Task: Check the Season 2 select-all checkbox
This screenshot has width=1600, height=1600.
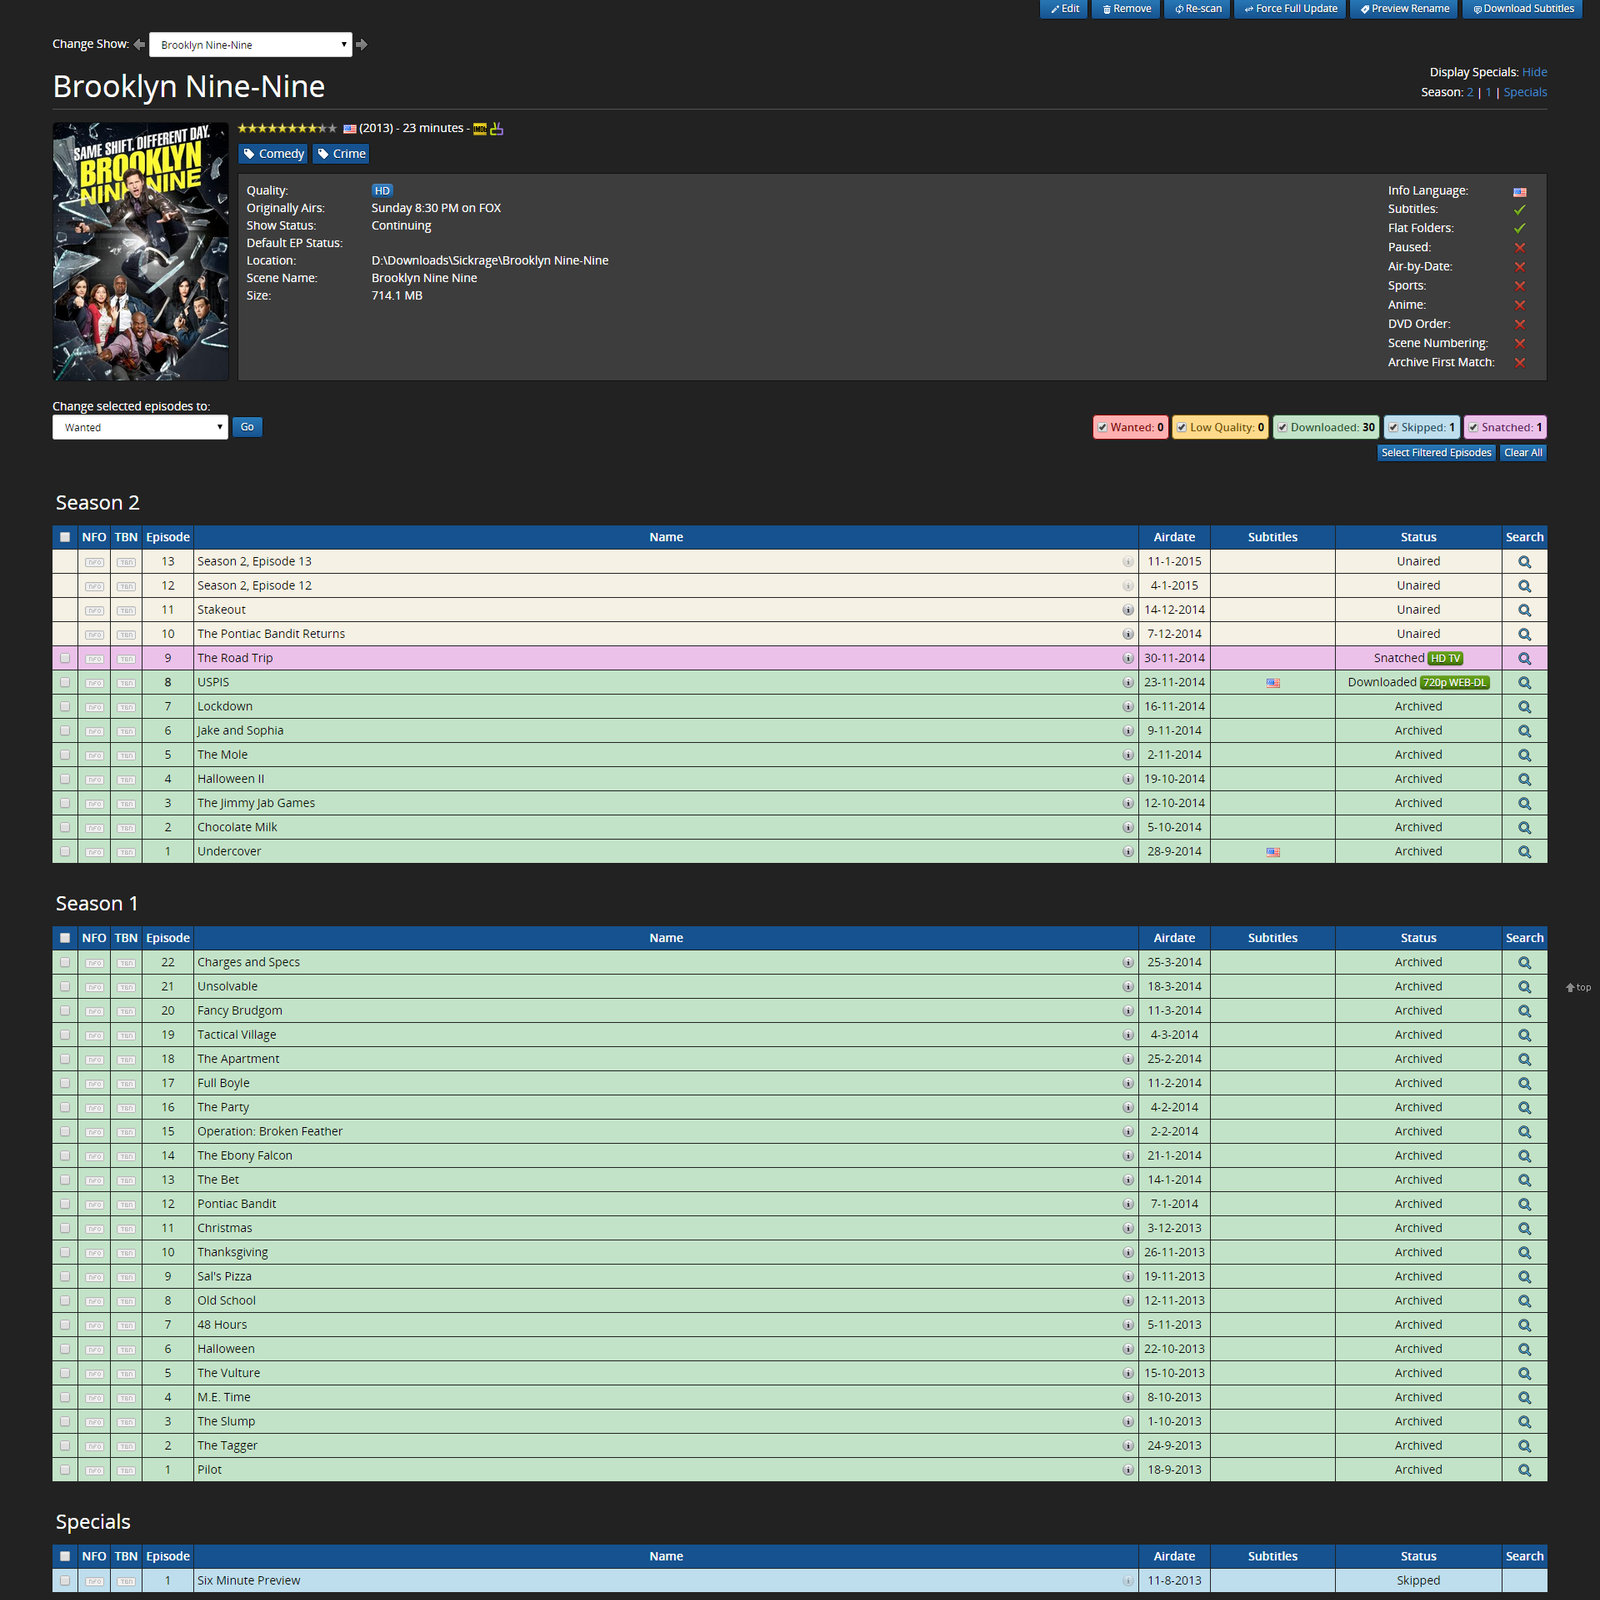Action: [65, 537]
